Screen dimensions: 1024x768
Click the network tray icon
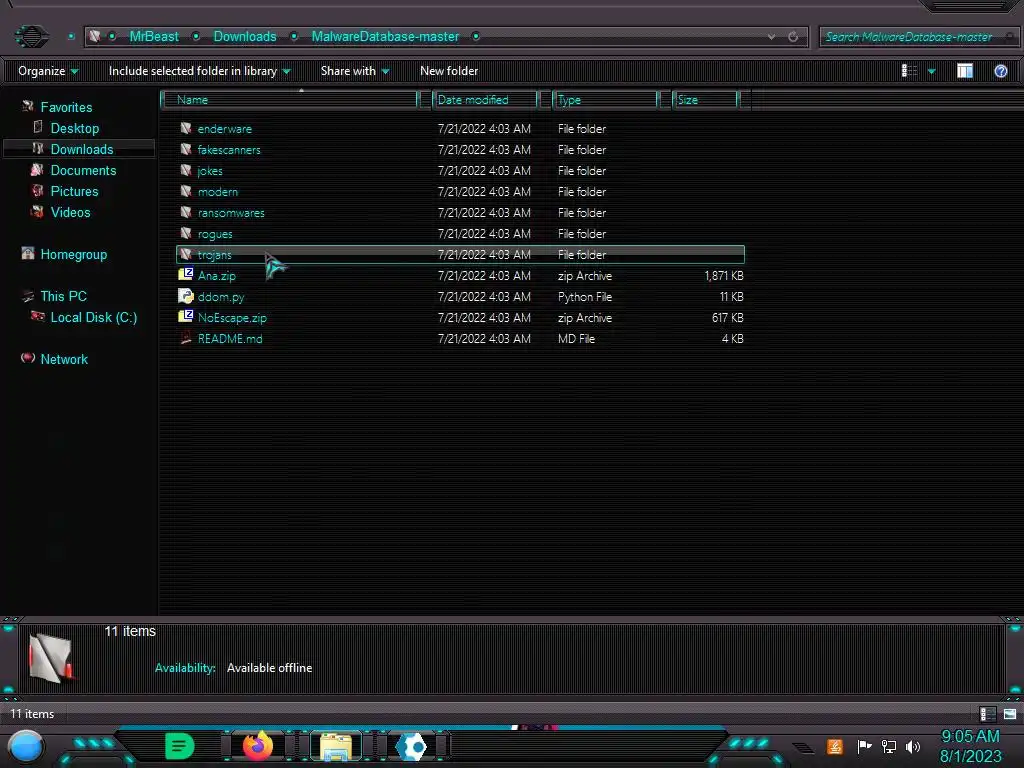coord(888,746)
